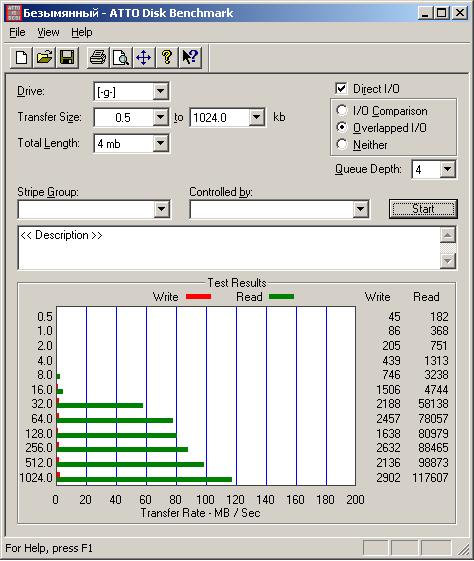Toggle the Direct I/O checkbox
The height and width of the screenshot is (561, 474).
pyautogui.click(x=341, y=88)
